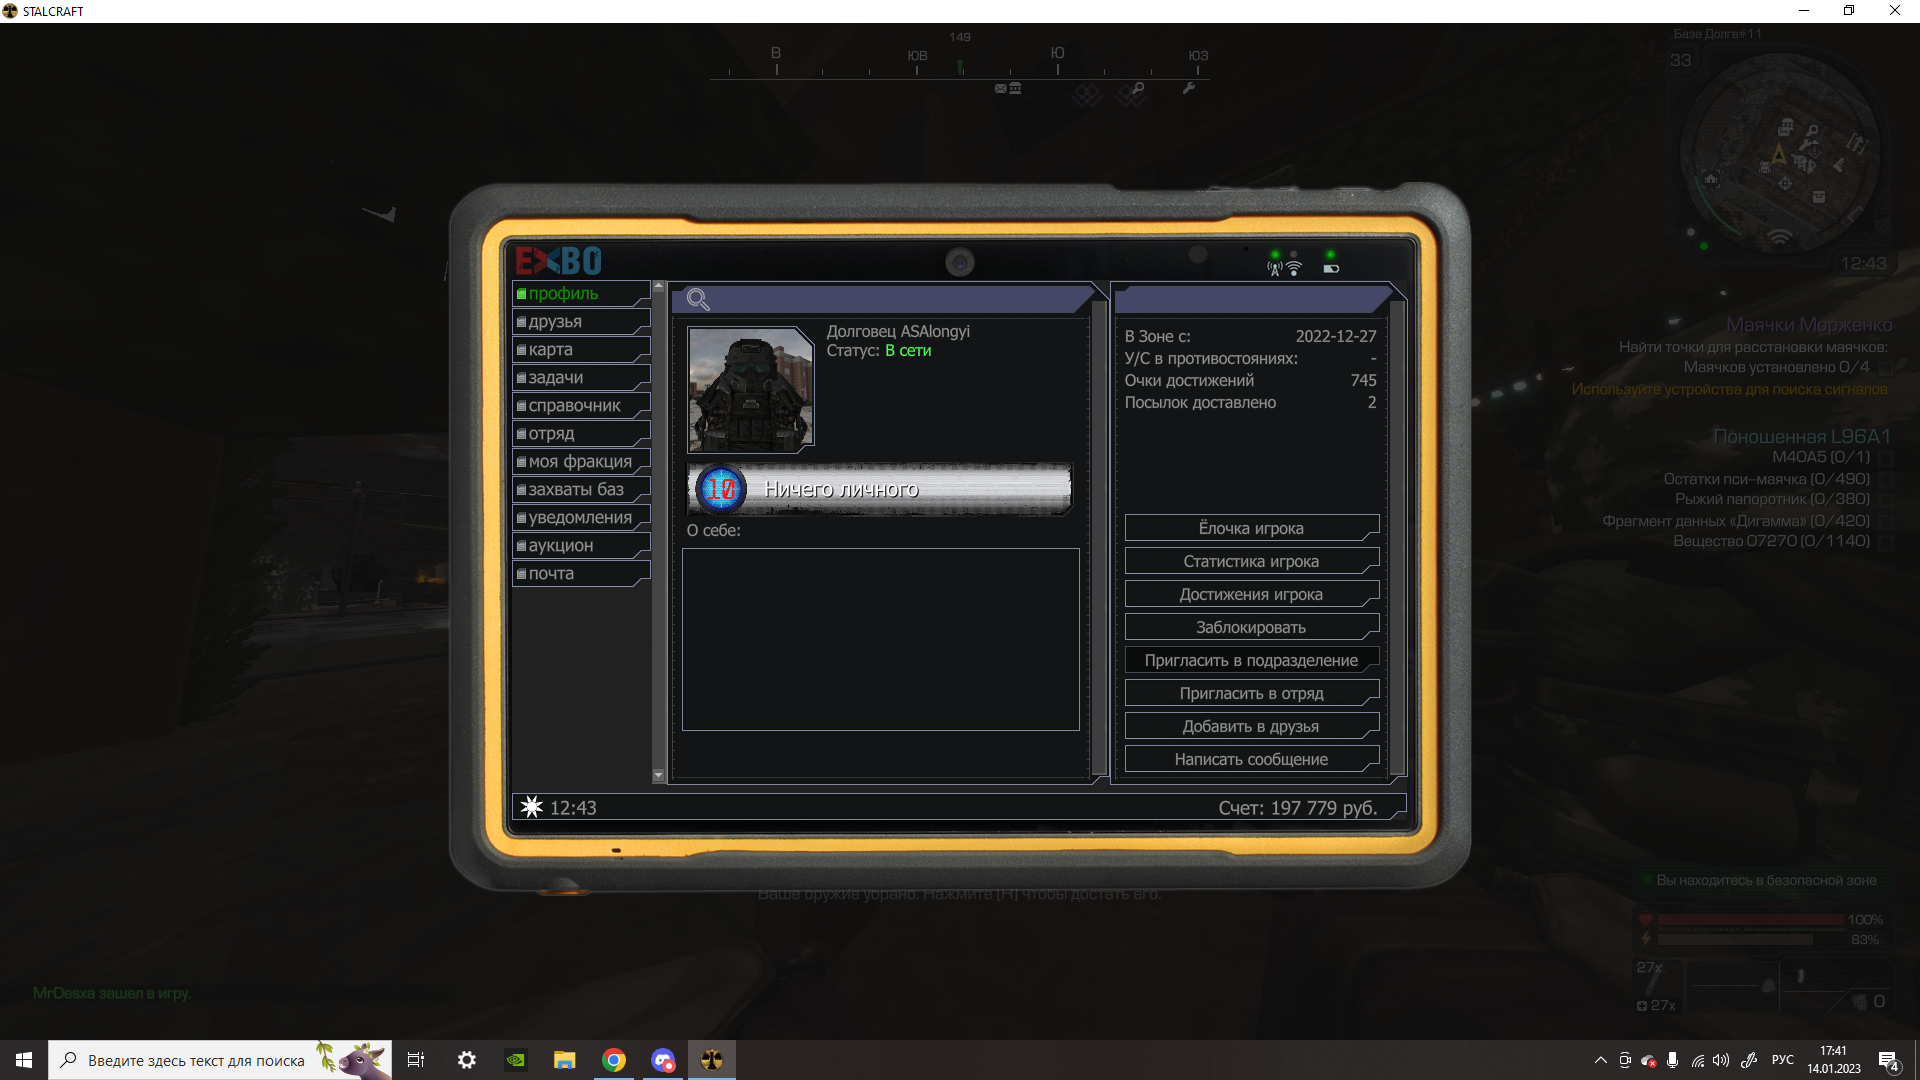Click the profile panel vertical scrollbar
The image size is (1920, 1080).
tap(1099, 537)
